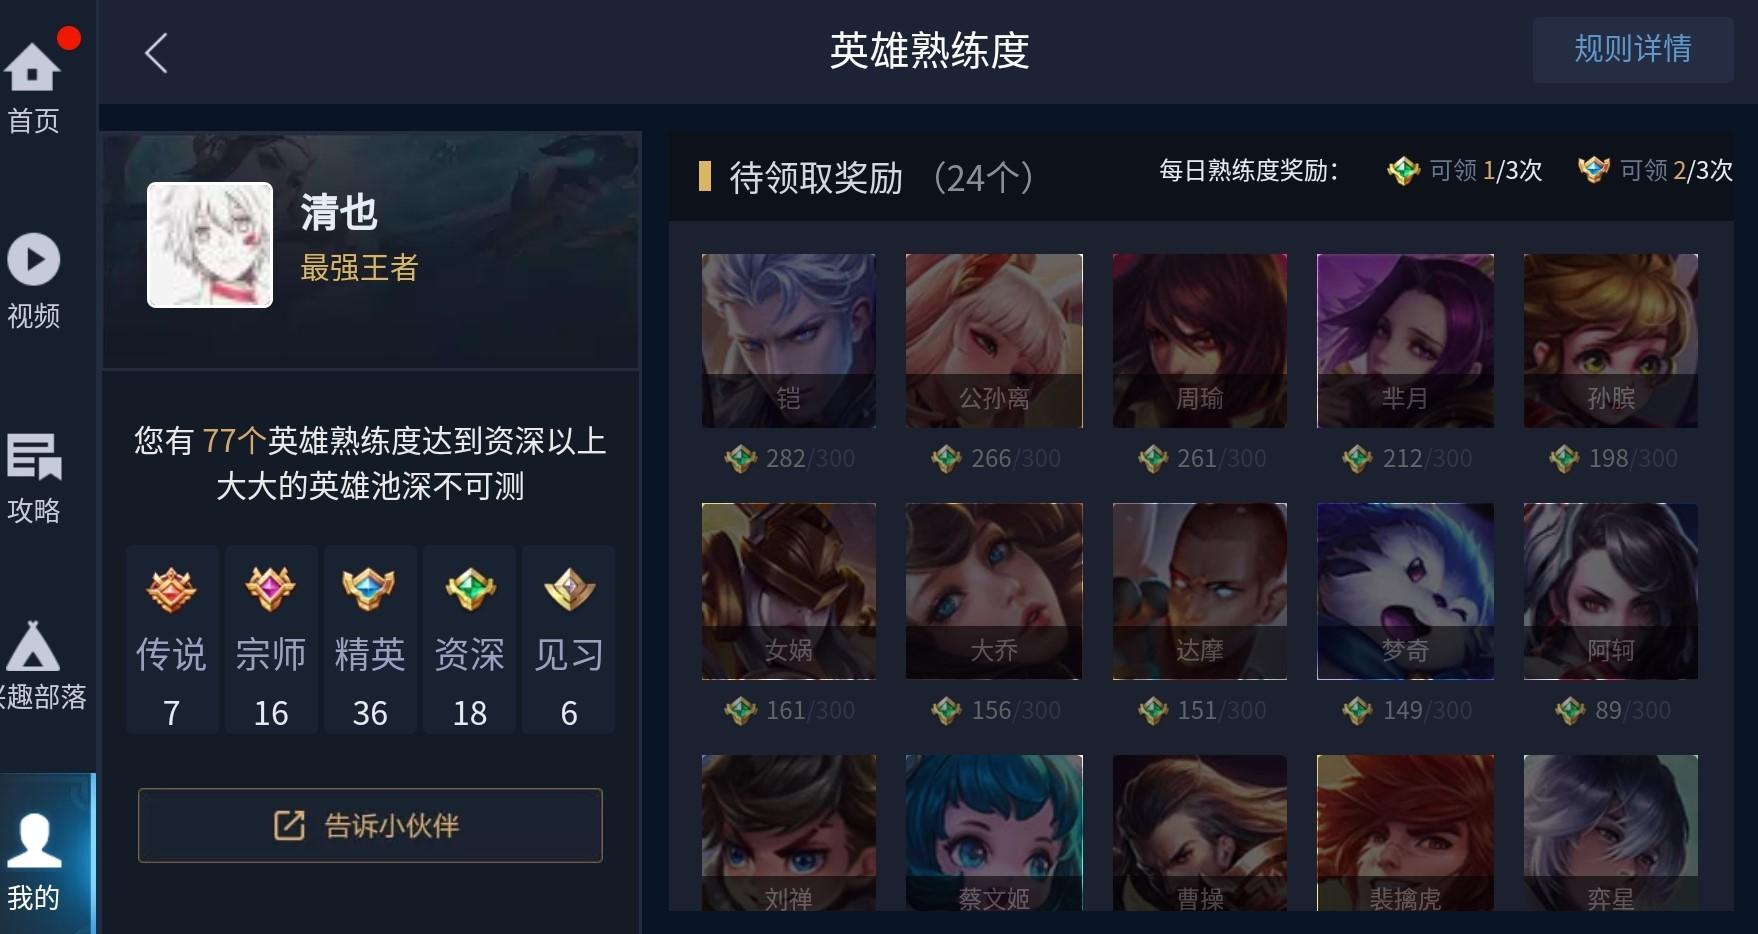Click the 精英 elite mastery badge

(369, 589)
